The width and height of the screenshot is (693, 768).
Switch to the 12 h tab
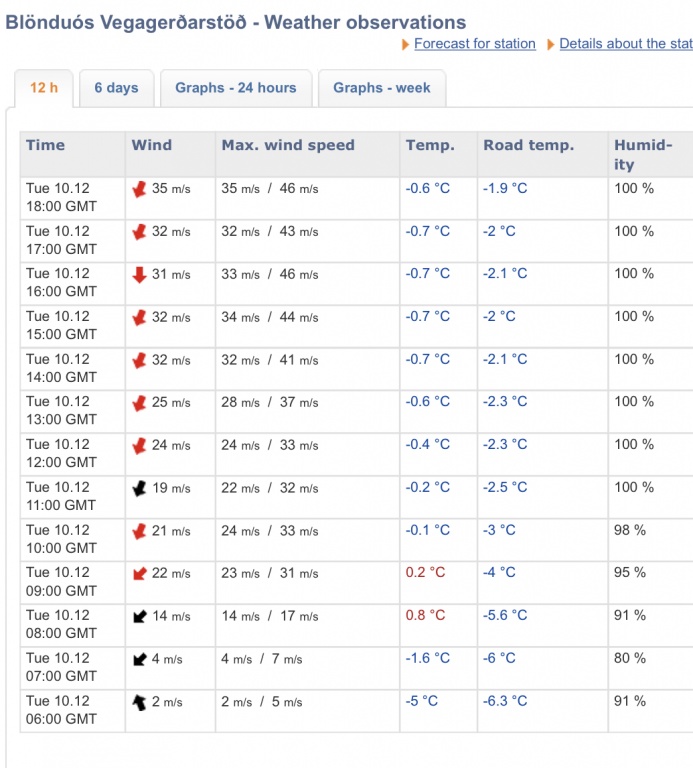43,88
